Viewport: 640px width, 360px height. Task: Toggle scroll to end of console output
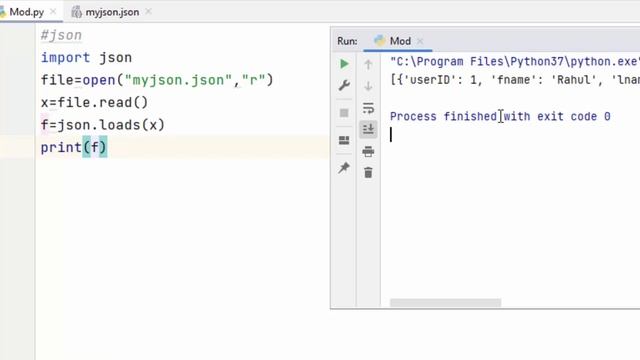point(368,129)
